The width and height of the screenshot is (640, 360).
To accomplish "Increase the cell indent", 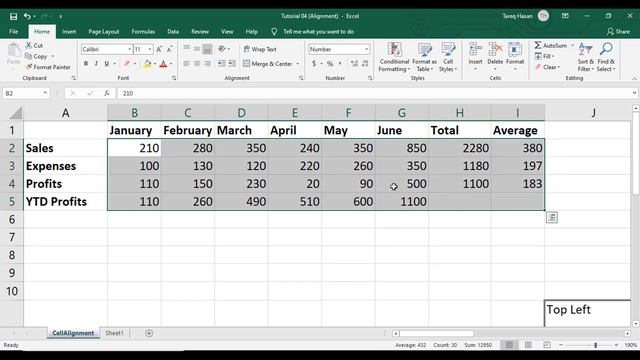I will [x=232, y=64].
